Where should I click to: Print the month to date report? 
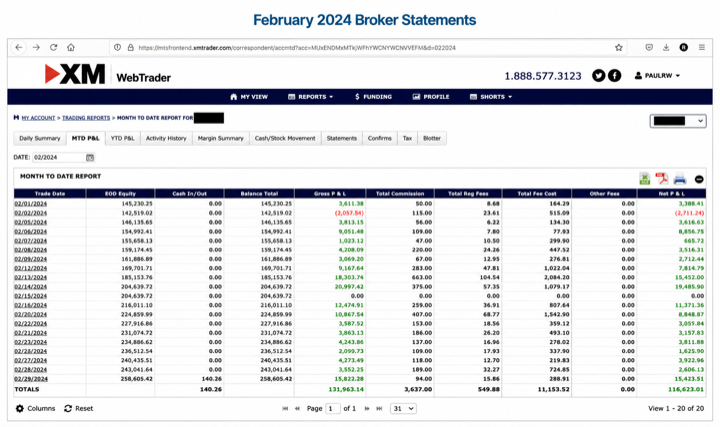coord(680,179)
